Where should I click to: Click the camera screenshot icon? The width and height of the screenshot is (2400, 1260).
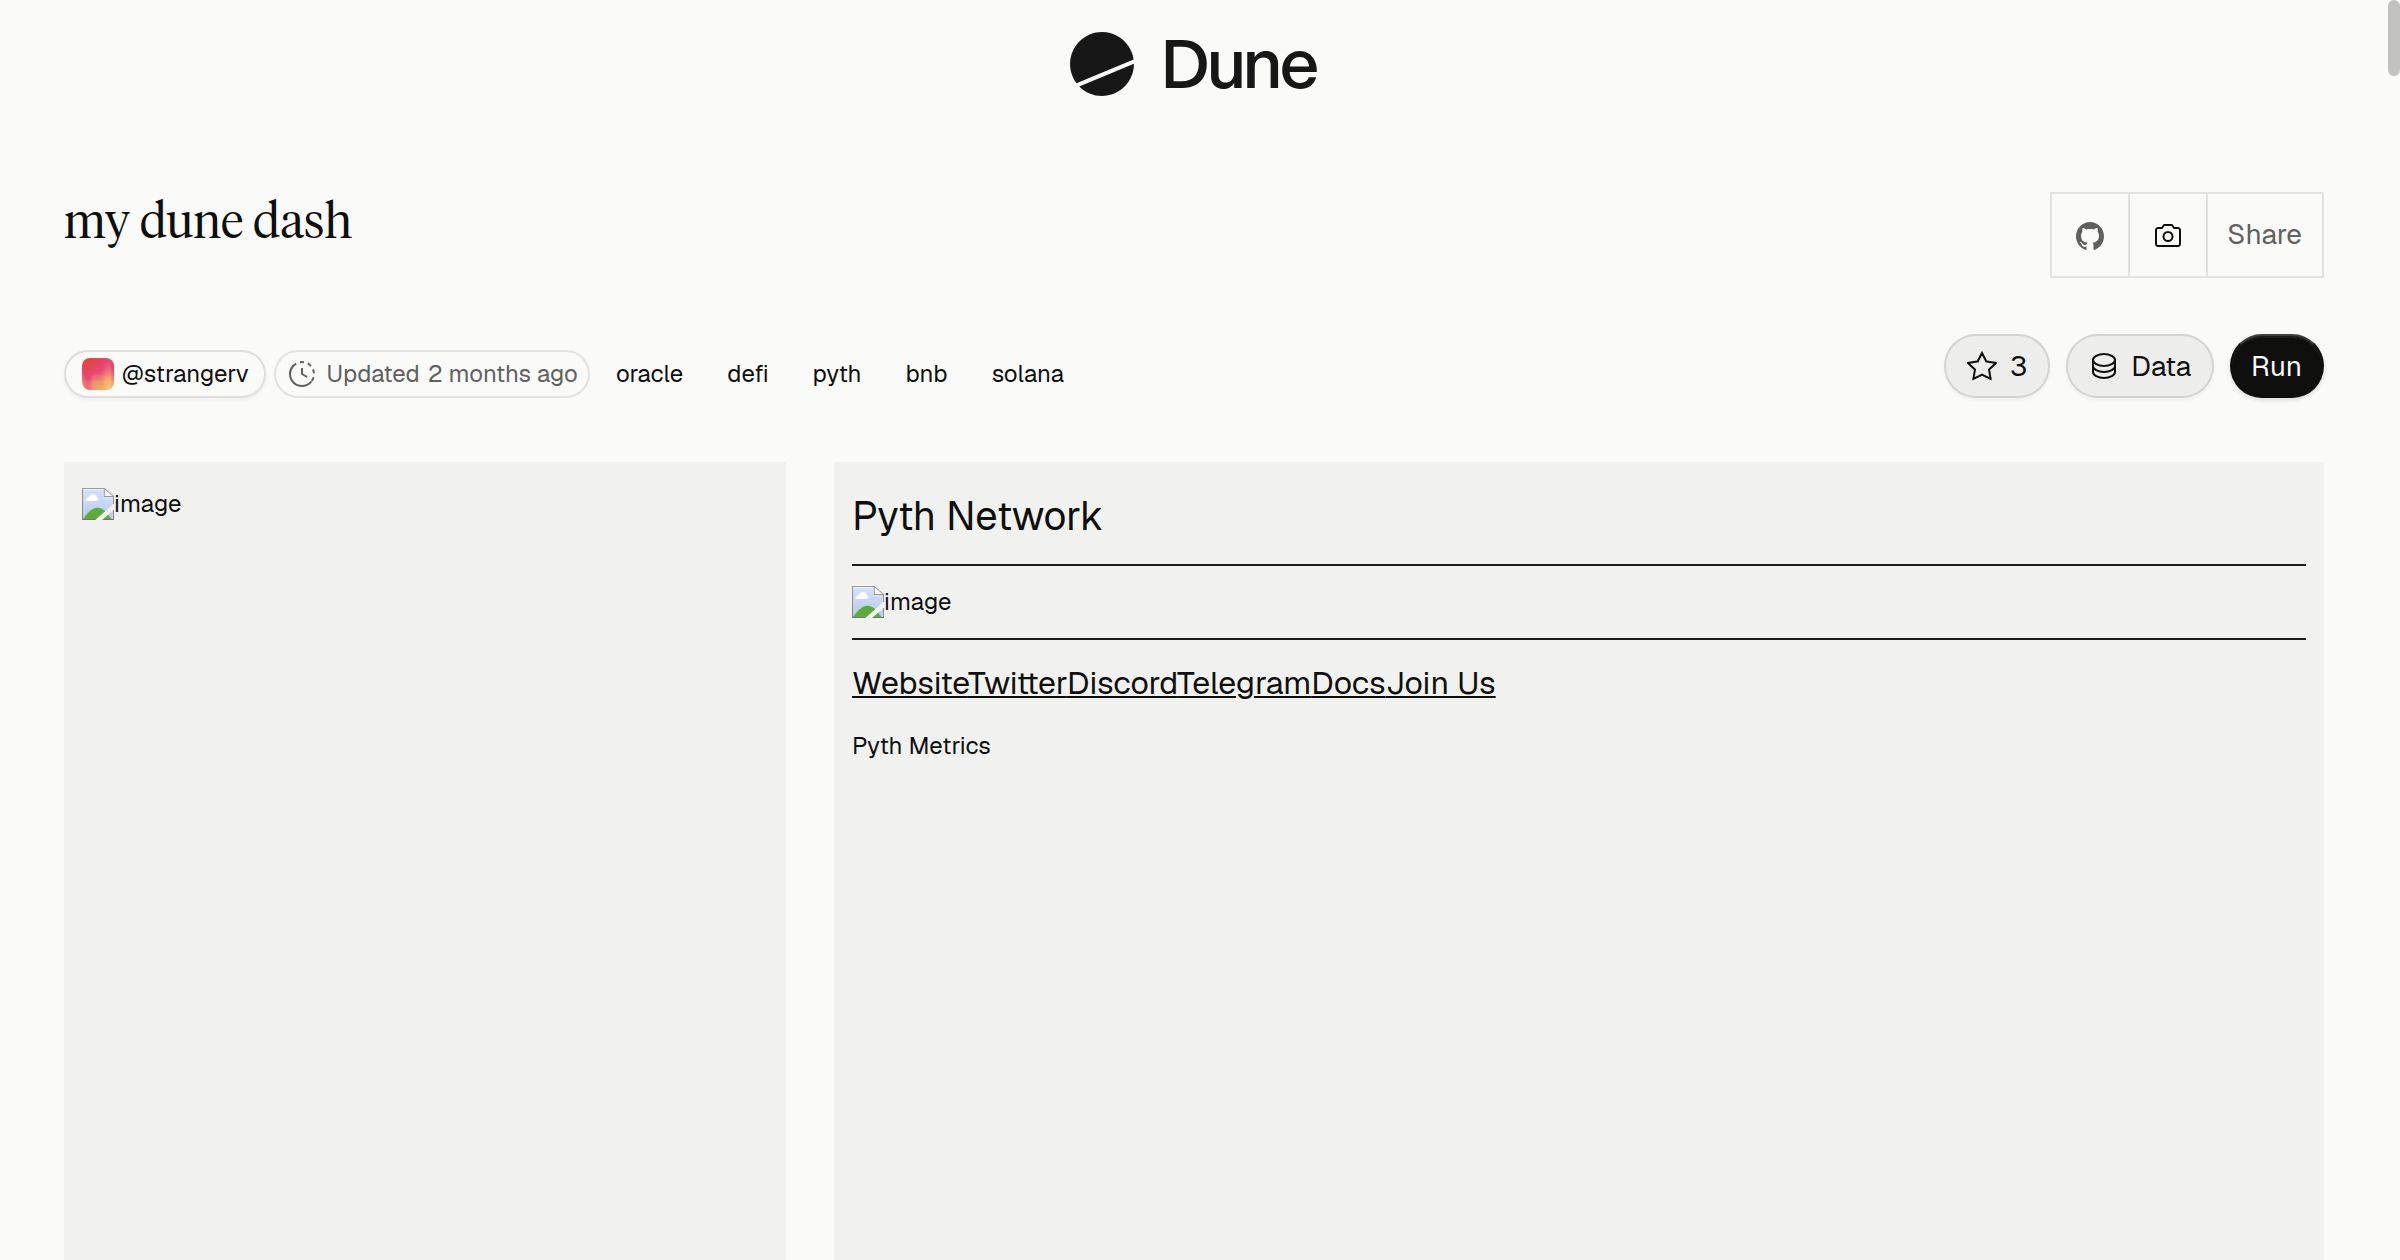coord(2168,235)
